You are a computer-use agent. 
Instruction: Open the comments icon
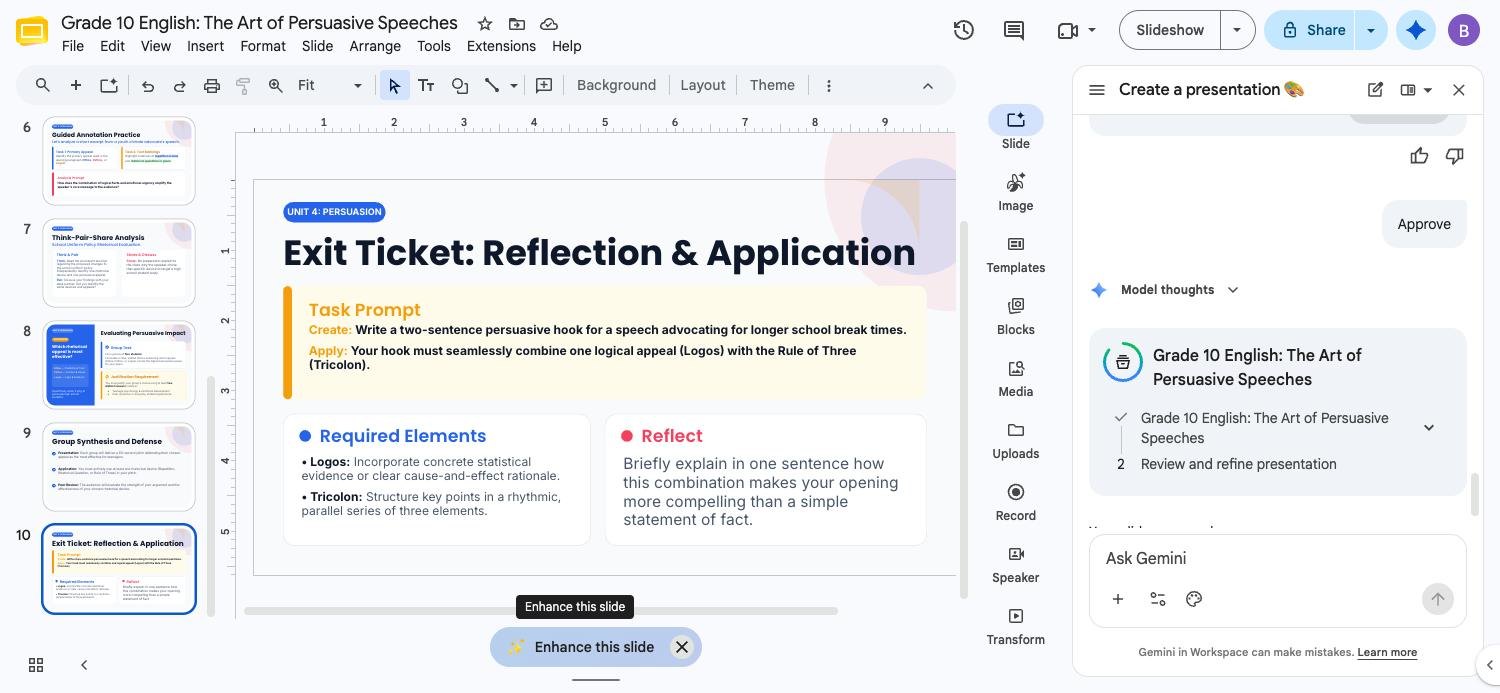tap(1013, 30)
